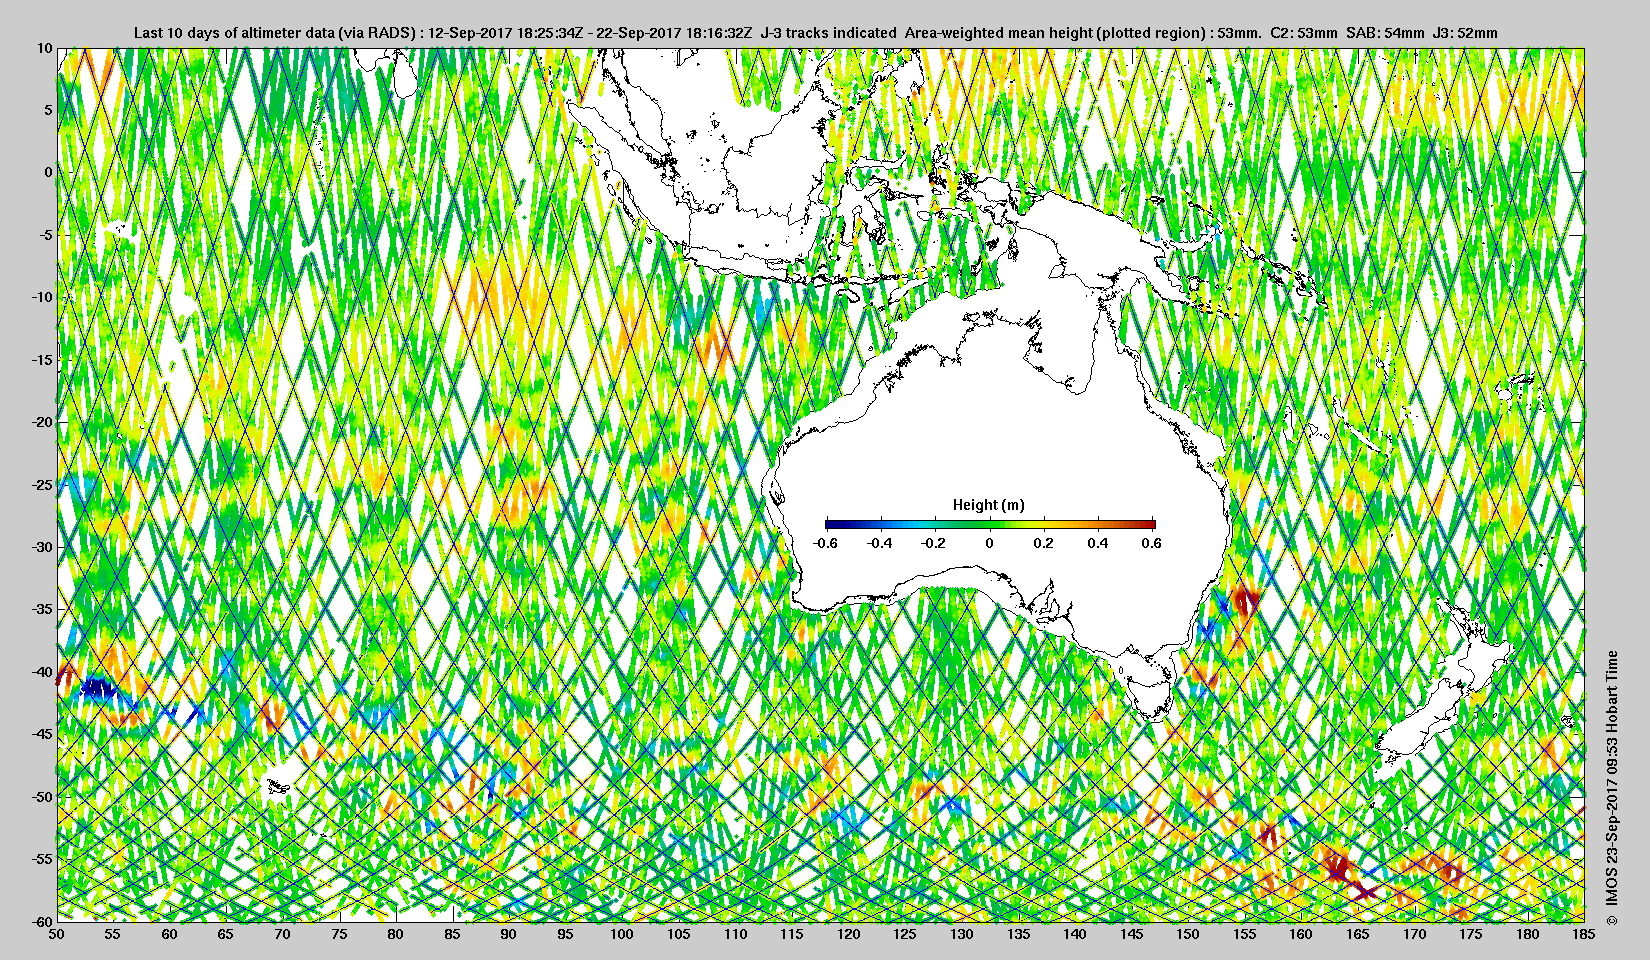This screenshot has width=1650, height=960.
Task: Click the Height (m) colorbar legend
Action: tap(990, 524)
